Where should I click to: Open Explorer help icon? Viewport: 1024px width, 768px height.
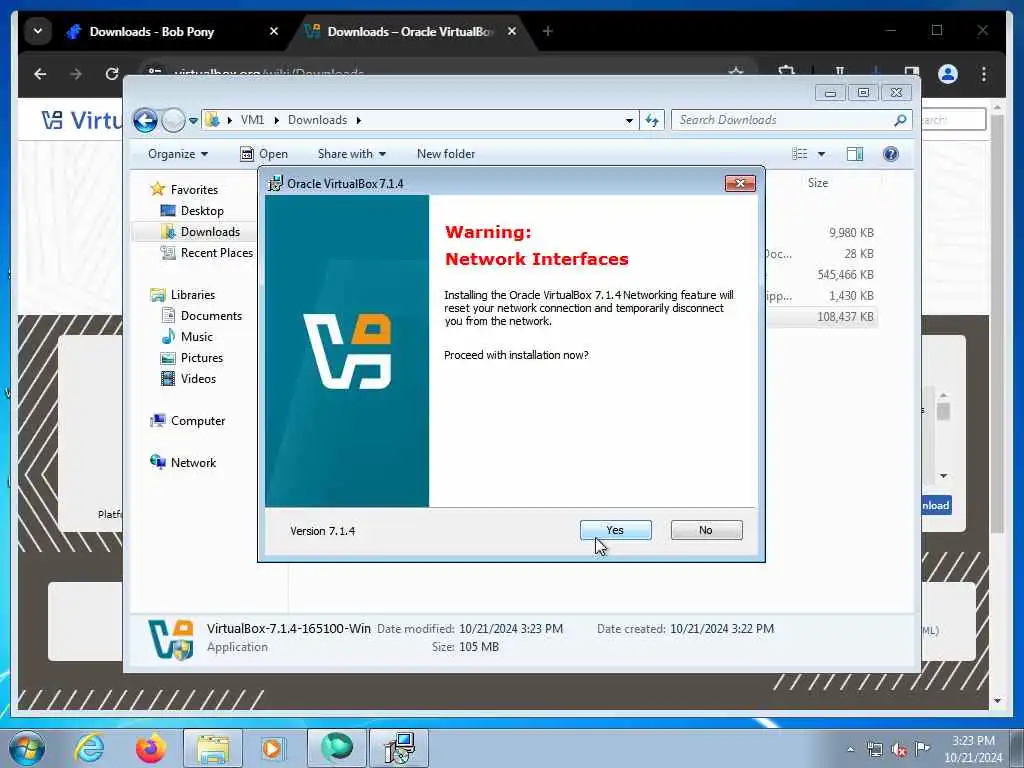tap(890, 154)
